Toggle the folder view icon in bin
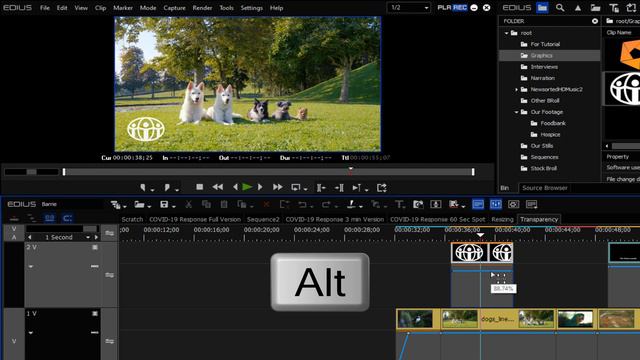 pos(542,7)
